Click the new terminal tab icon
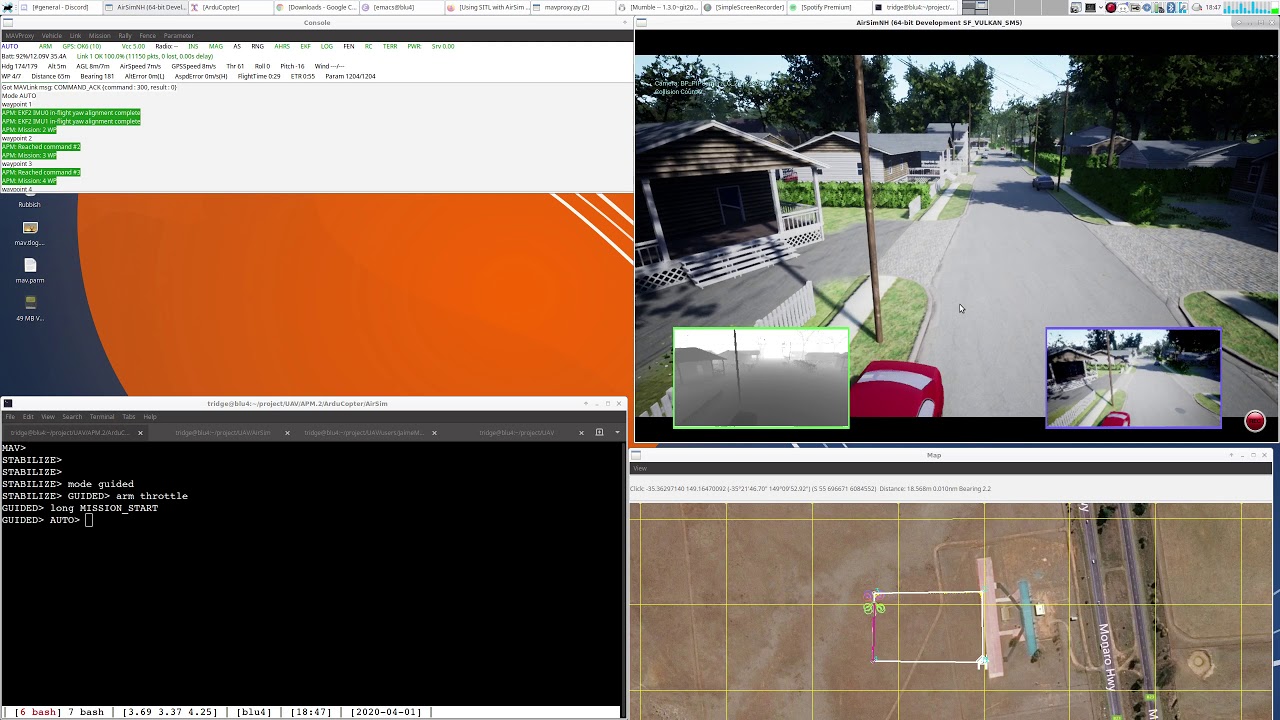Screen dimensions: 1280x720 click(x=599, y=433)
